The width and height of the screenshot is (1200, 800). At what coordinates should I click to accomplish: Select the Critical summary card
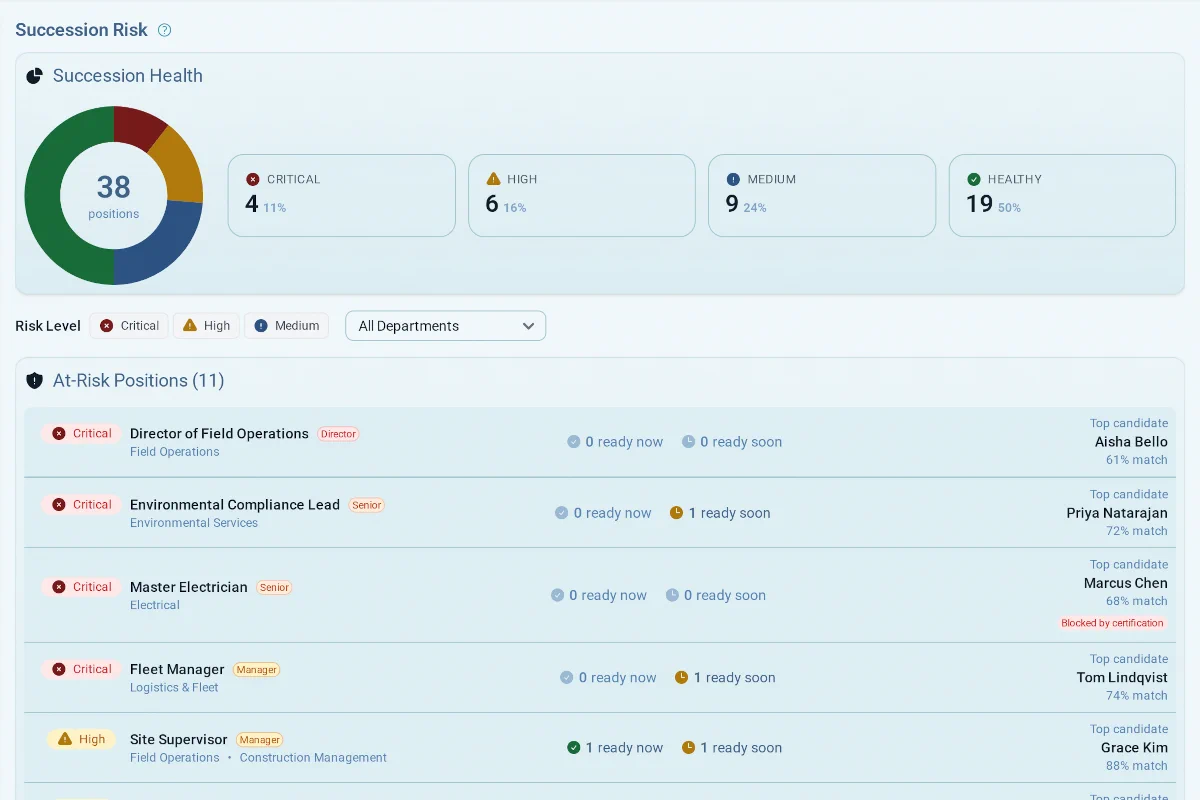[x=342, y=195]
